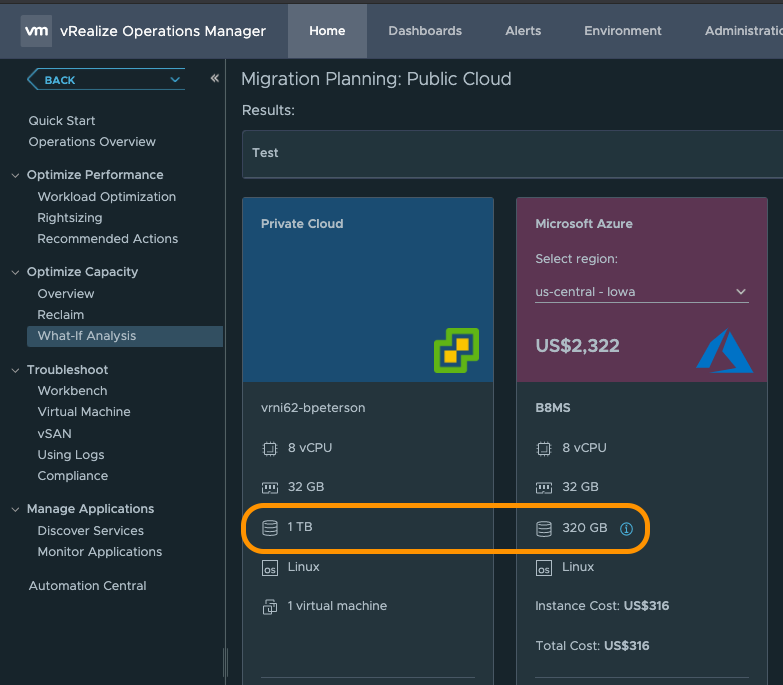Click disk icon beside 320 GB
The image size is (783, 685).
pos(544,529)
